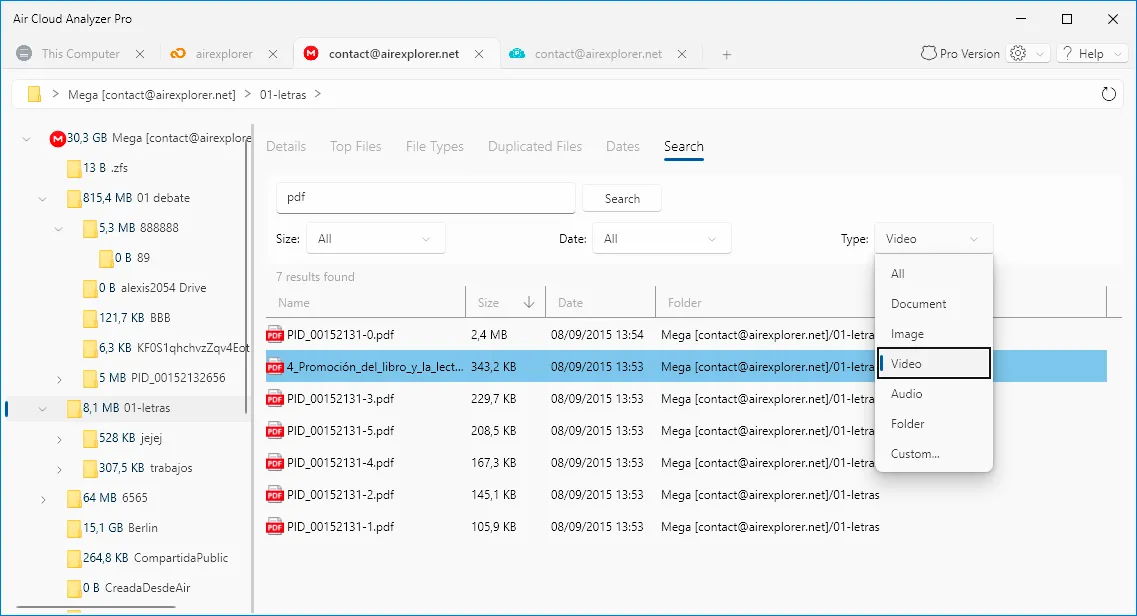Viewport: 1137px width, 616px height.
Task: Close the last contact@airexplorer.net tab
Action: point(682,54)
